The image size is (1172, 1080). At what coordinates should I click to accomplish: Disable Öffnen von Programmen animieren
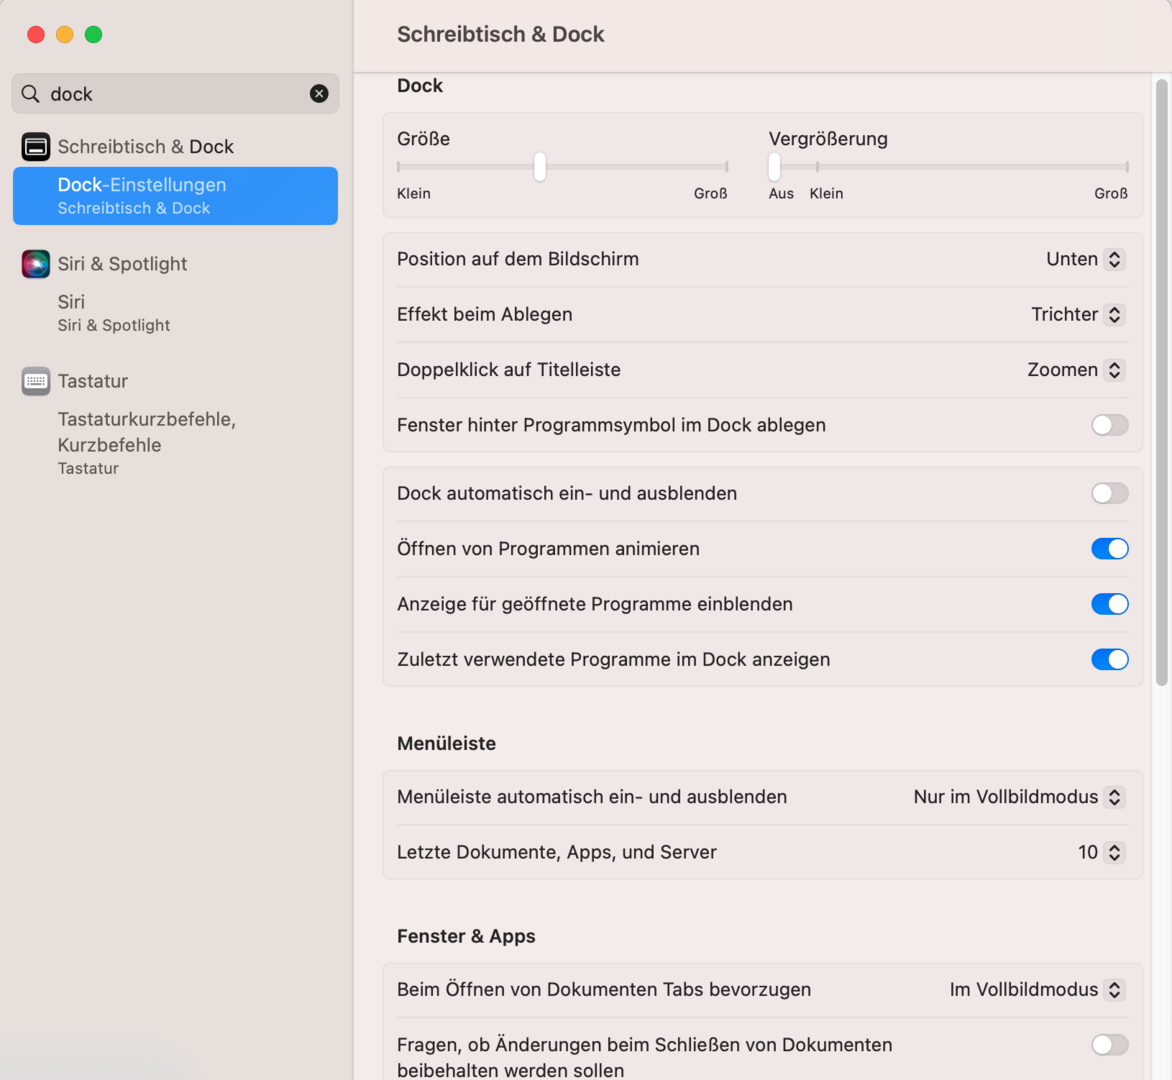click(1109, 549)
